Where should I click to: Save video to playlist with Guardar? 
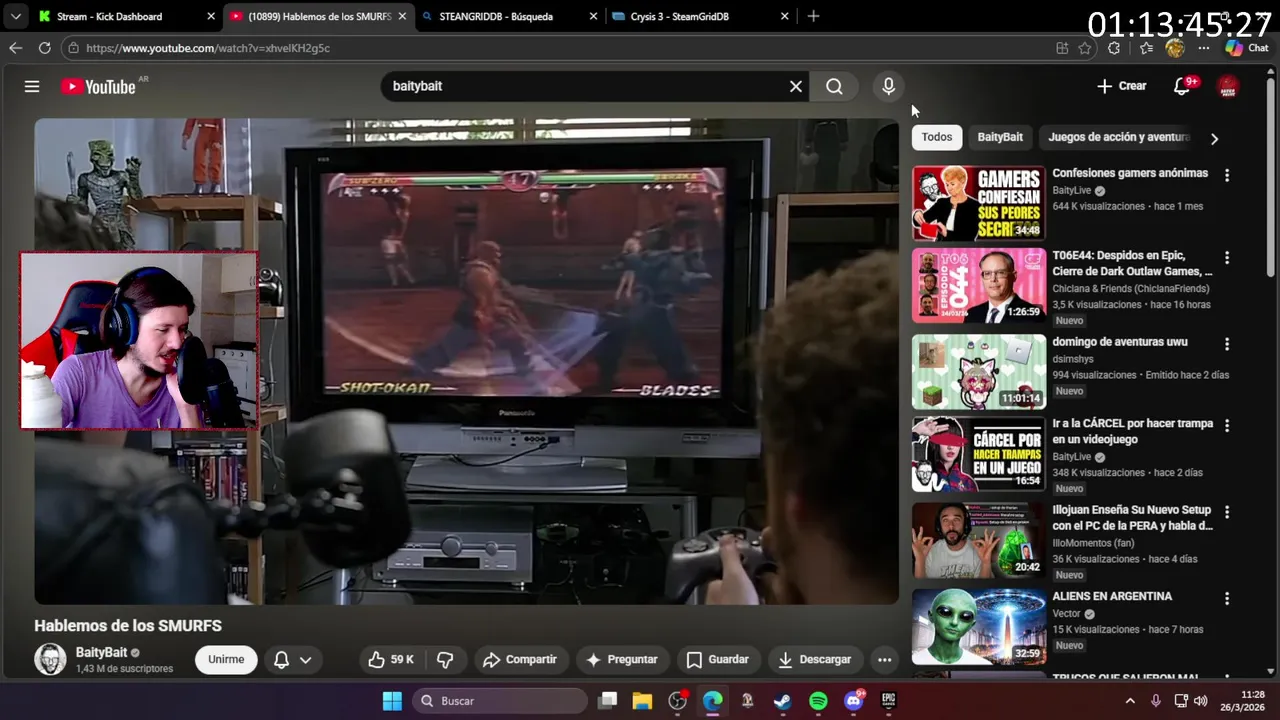(718, 660)
